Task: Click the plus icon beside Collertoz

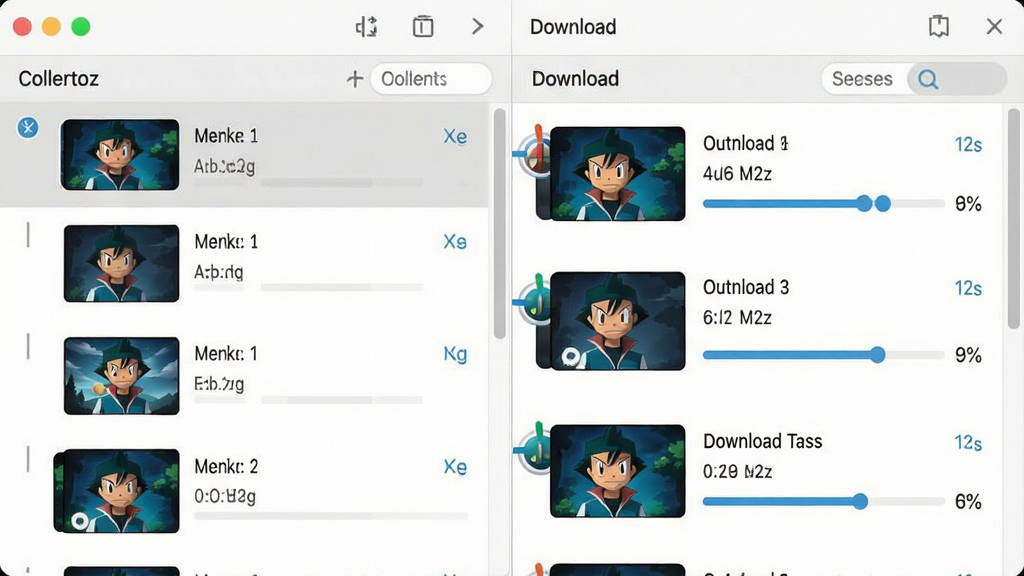Action: (355, 79)
